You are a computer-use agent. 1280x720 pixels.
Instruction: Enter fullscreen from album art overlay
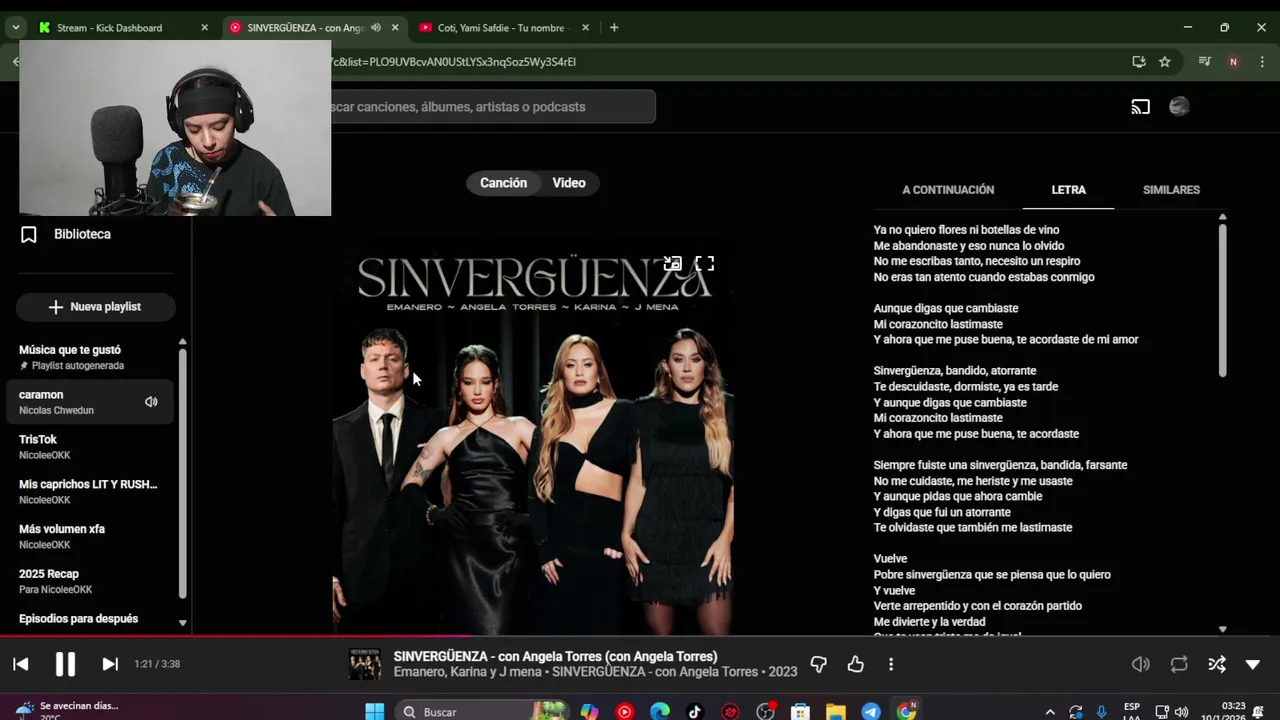click(705, 264)
